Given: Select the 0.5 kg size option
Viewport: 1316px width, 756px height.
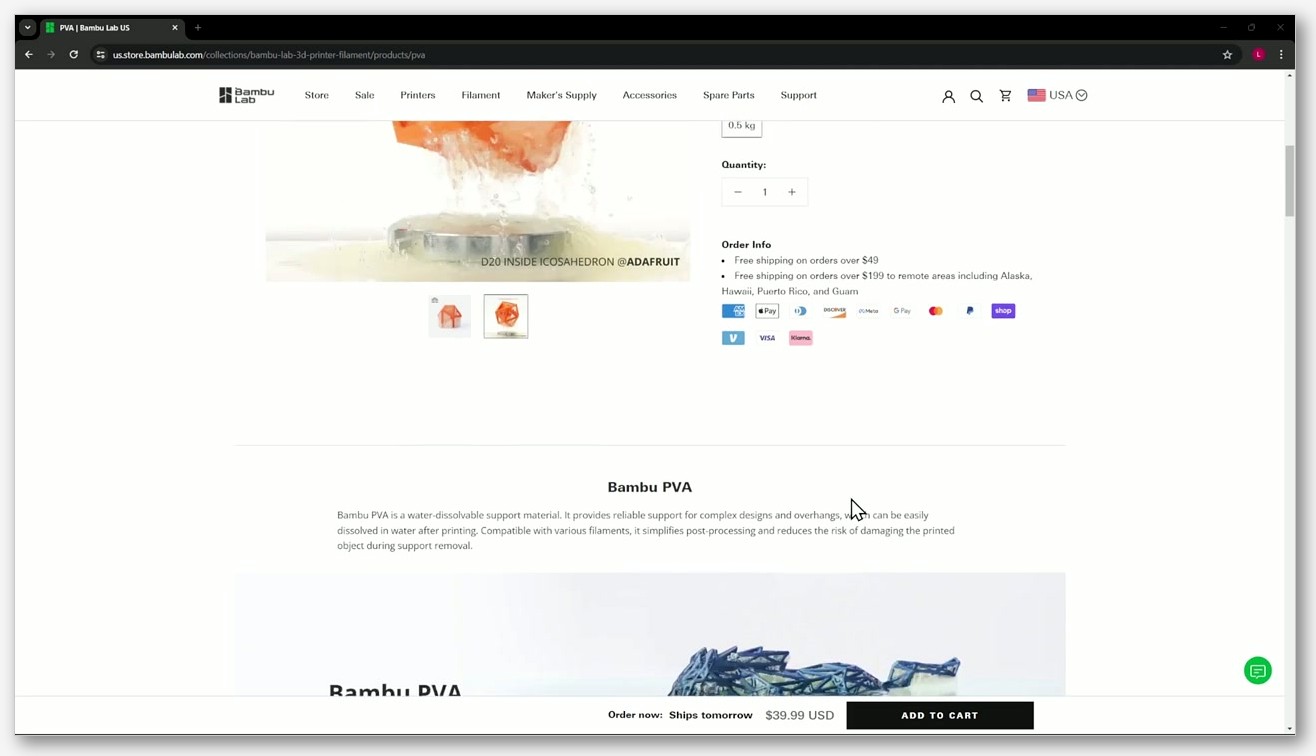Looking at the screenshot, I should pos(741,125).
